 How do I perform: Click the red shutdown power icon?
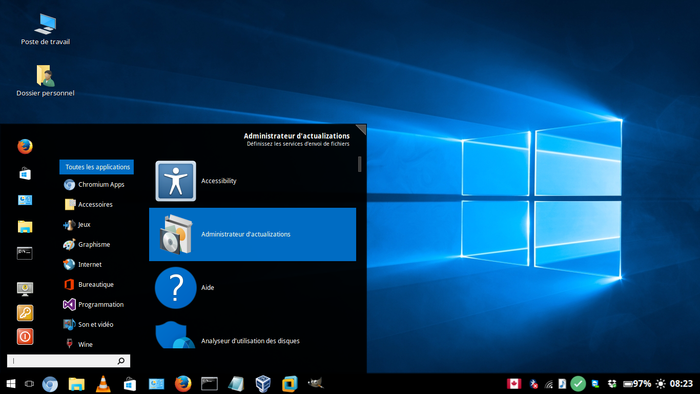click(25, 336)
